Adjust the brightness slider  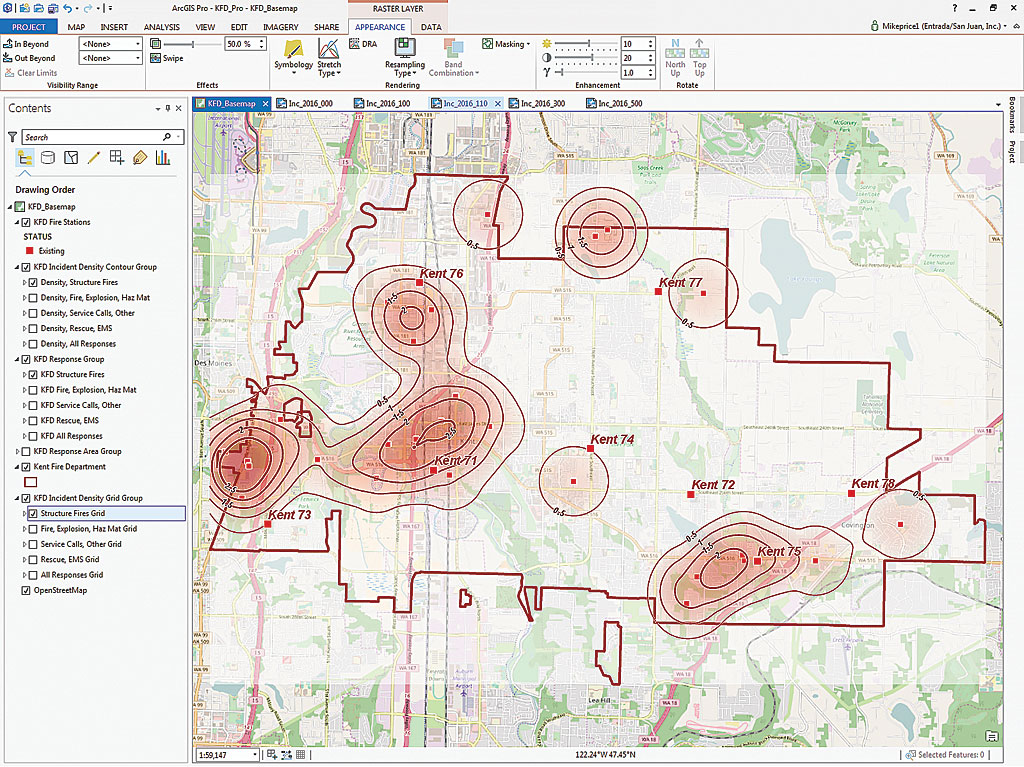tap(586, 44)
